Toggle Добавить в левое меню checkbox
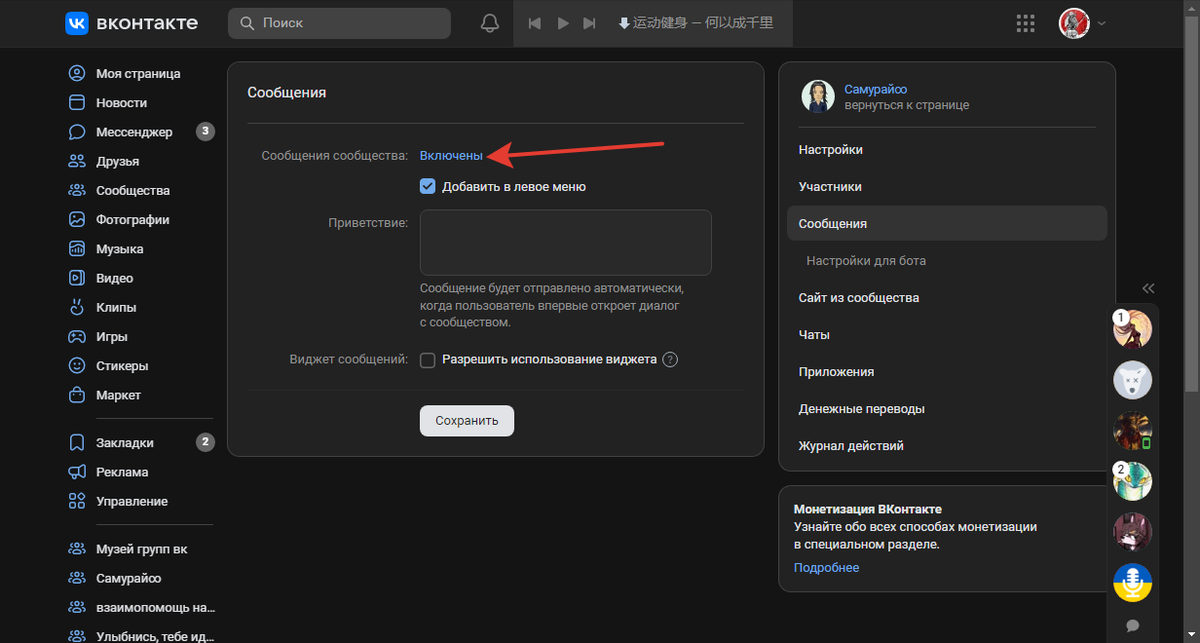The image size is (1200, 643). 428,186
